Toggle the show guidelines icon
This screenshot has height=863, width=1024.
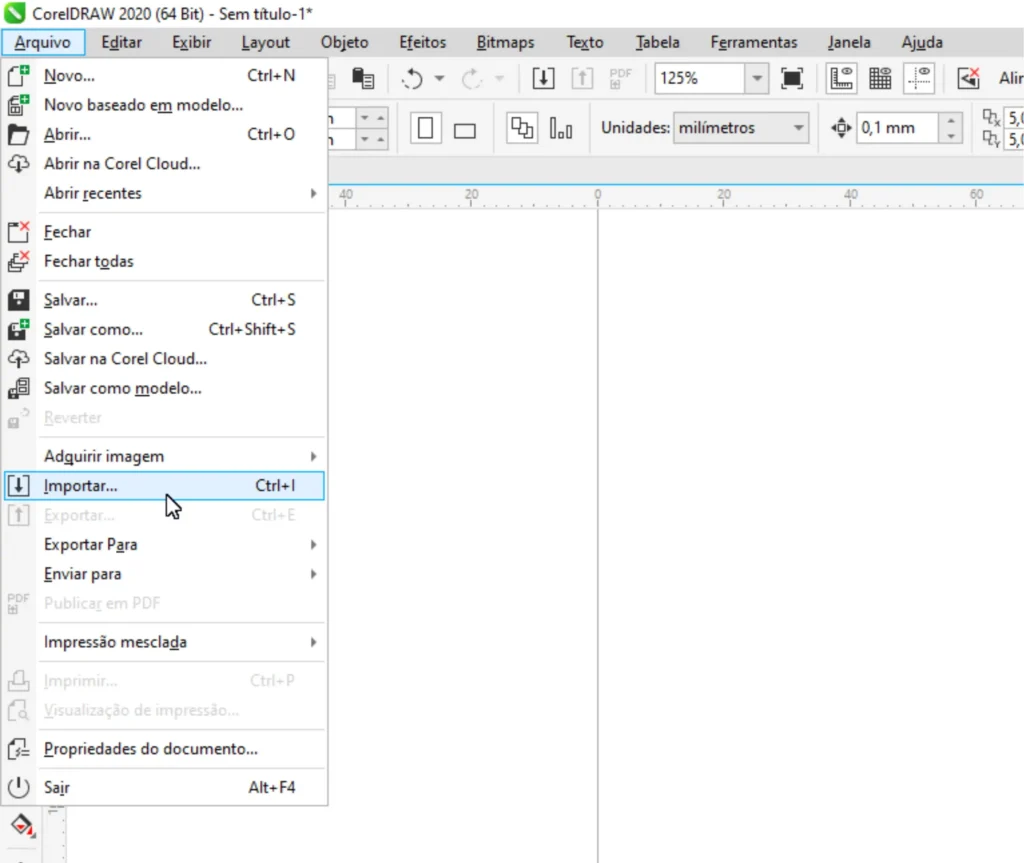tap(919, 78)
